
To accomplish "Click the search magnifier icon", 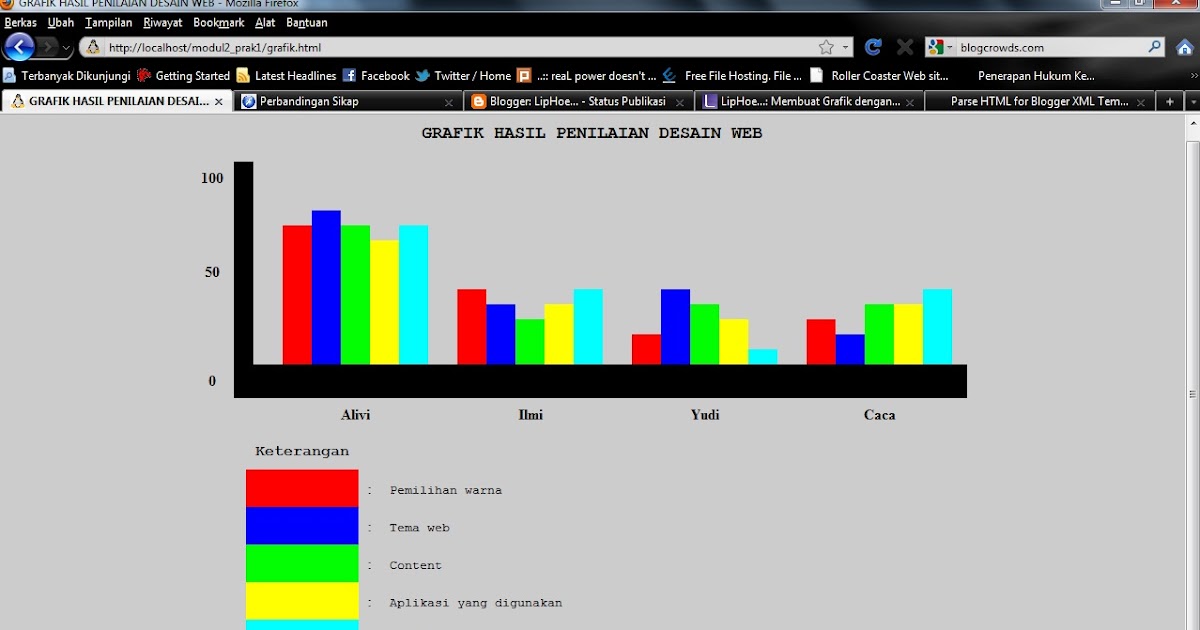I will [x=1155, y=47].
